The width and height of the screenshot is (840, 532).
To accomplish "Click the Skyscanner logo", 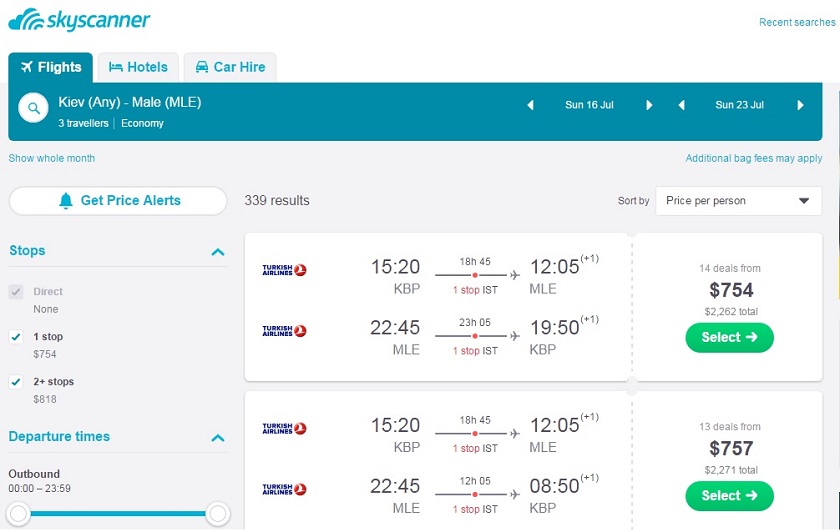I will 79,20.
